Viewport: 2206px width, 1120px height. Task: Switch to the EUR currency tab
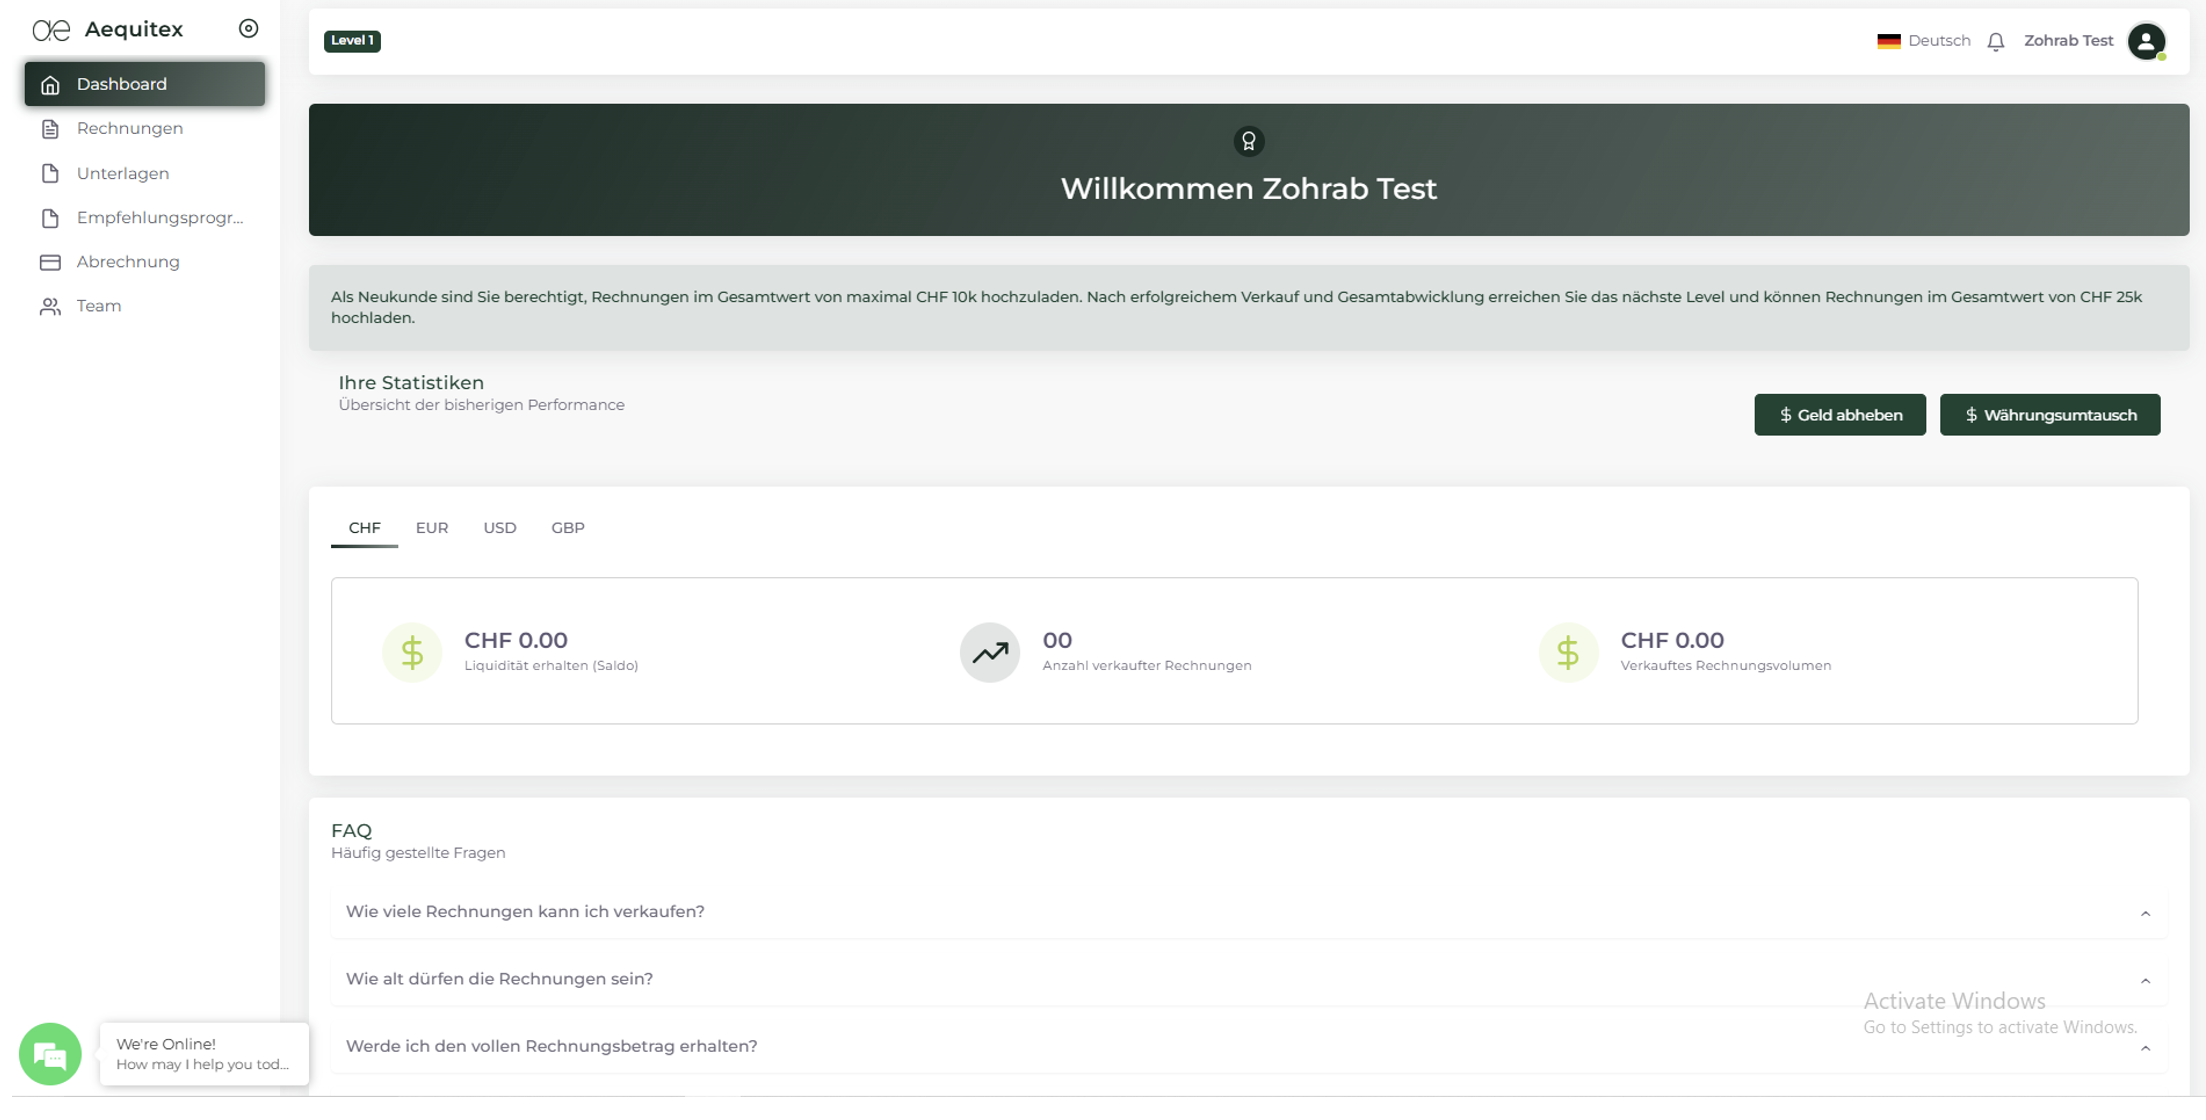click(432, 527)
